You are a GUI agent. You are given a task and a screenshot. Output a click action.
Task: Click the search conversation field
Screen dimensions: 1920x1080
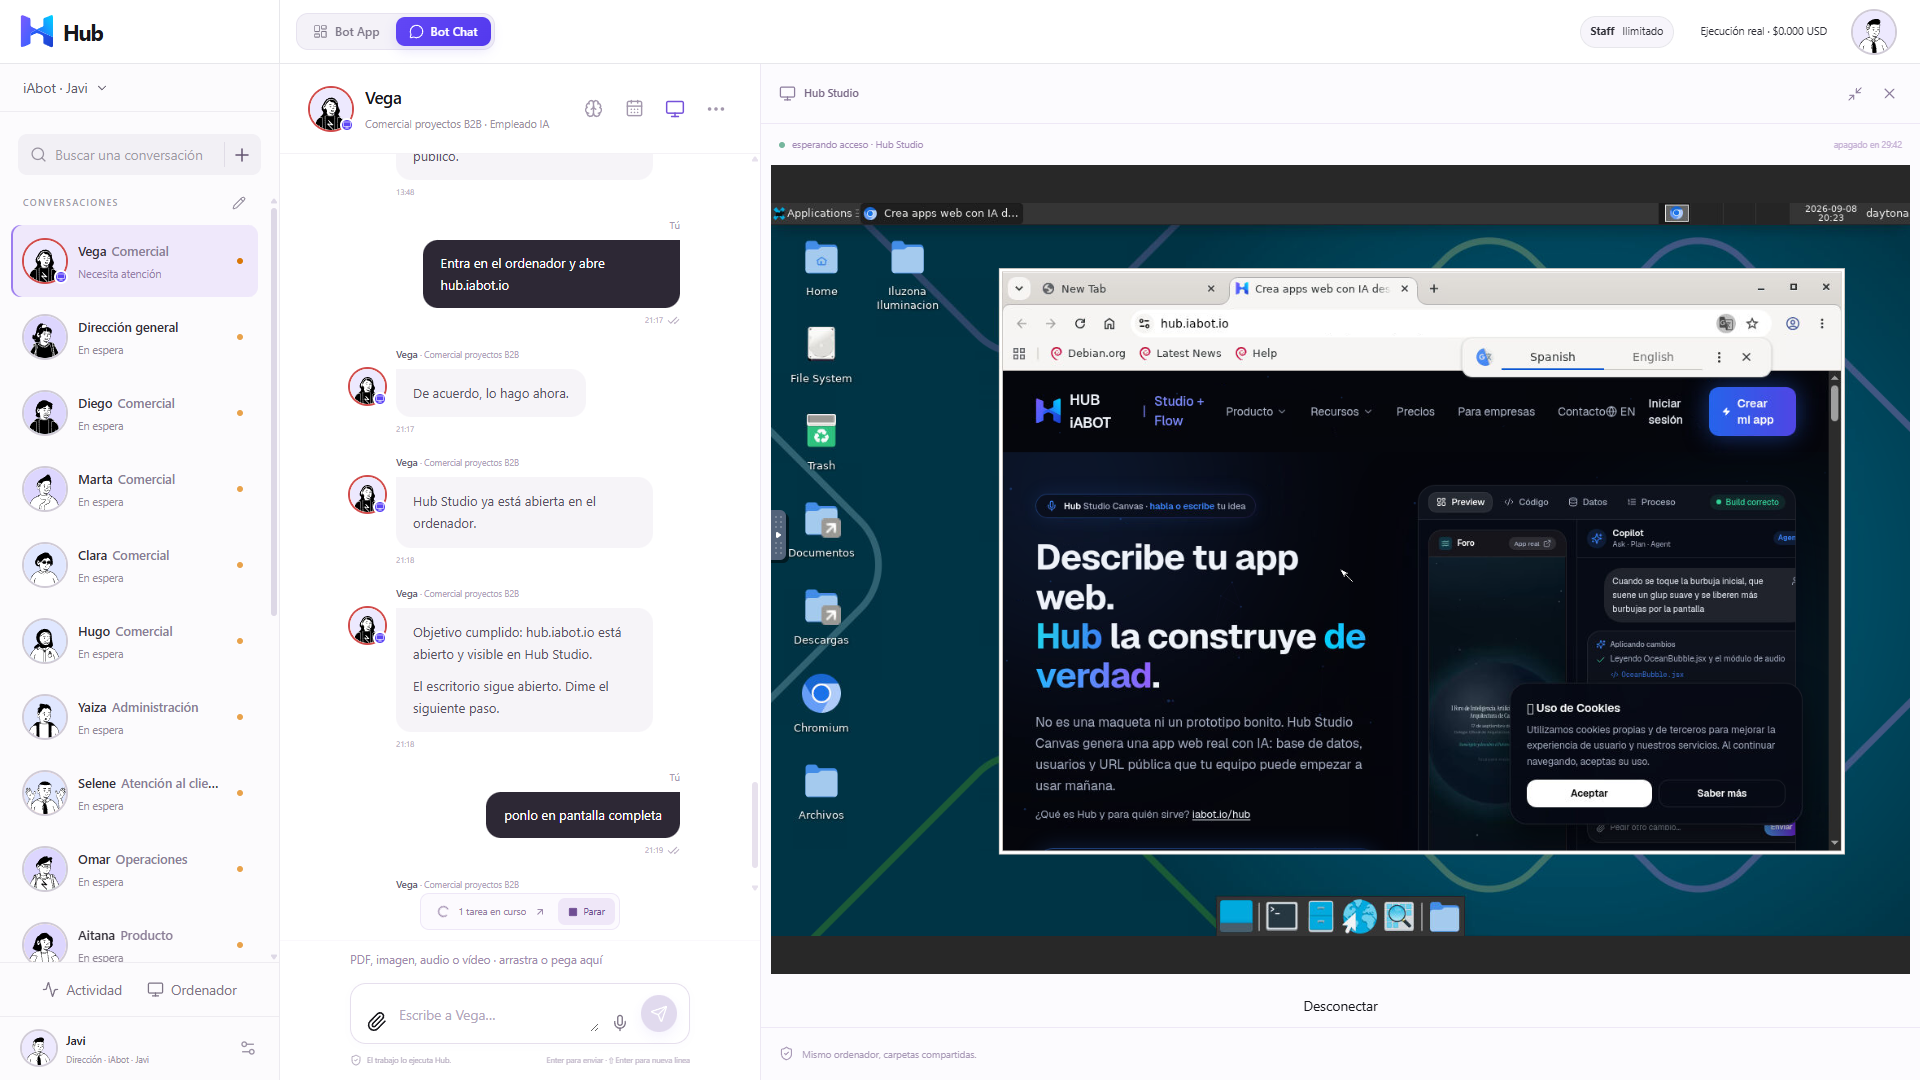pyautogui.click(x=120, y=155)
